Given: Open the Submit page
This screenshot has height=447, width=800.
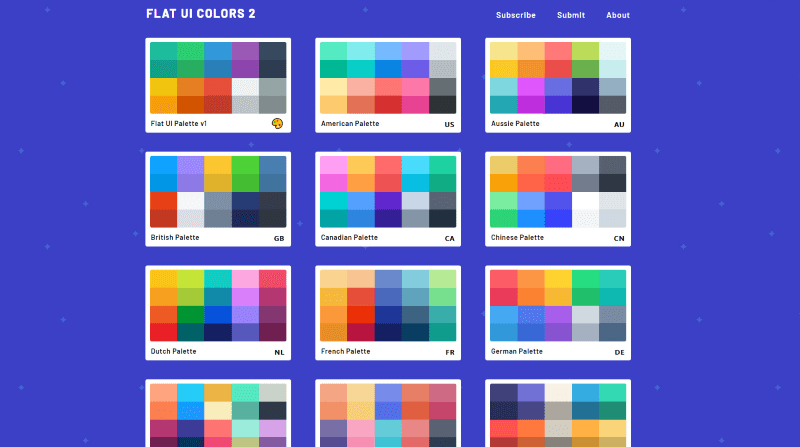Looking at the screenshot, I should 571,15.
